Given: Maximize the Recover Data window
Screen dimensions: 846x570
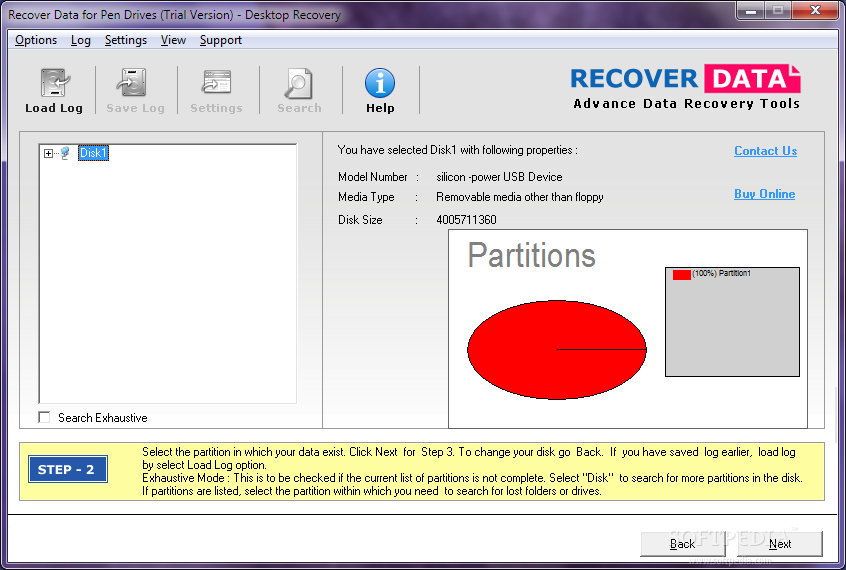Looking at the screenshot, I should (x=777, y=10).
